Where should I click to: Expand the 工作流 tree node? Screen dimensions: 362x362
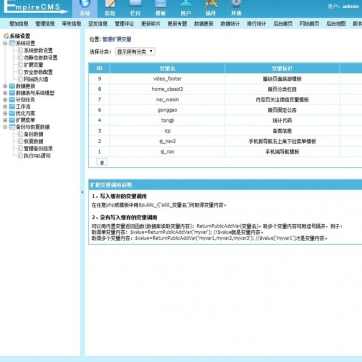pyautogui.click(x=5, y=107)
